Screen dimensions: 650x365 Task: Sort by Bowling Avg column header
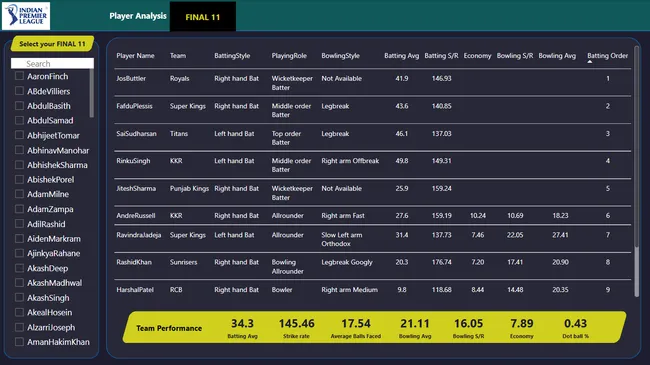click(557, 56)
